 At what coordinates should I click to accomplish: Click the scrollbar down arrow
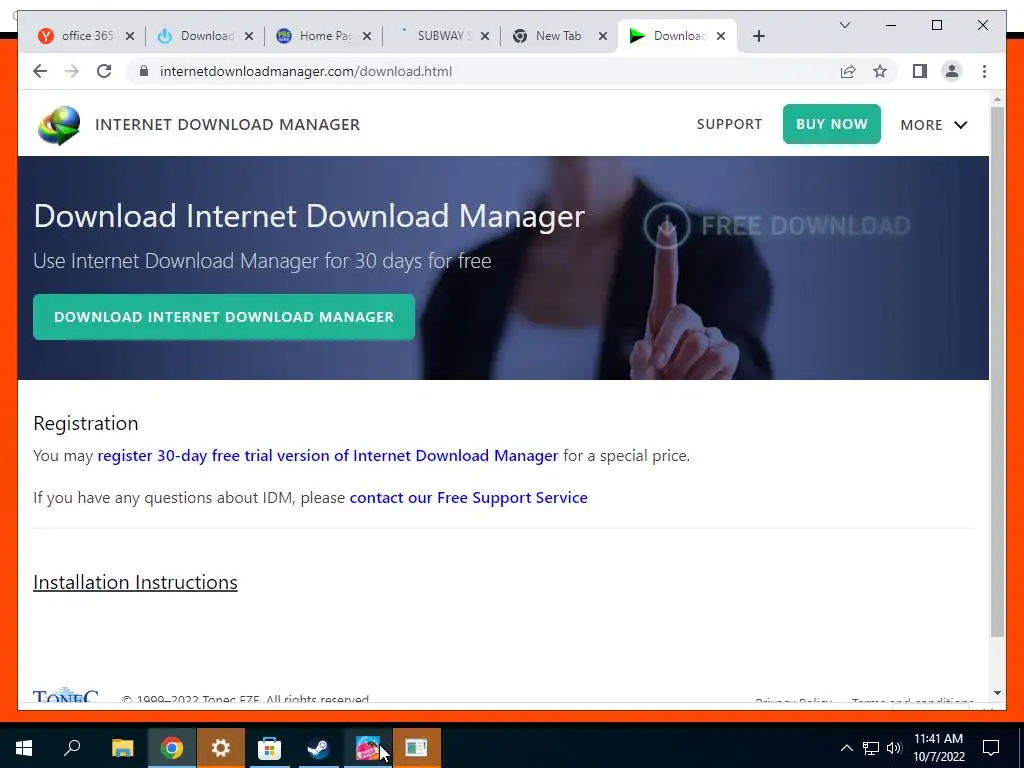coord(997,693)
